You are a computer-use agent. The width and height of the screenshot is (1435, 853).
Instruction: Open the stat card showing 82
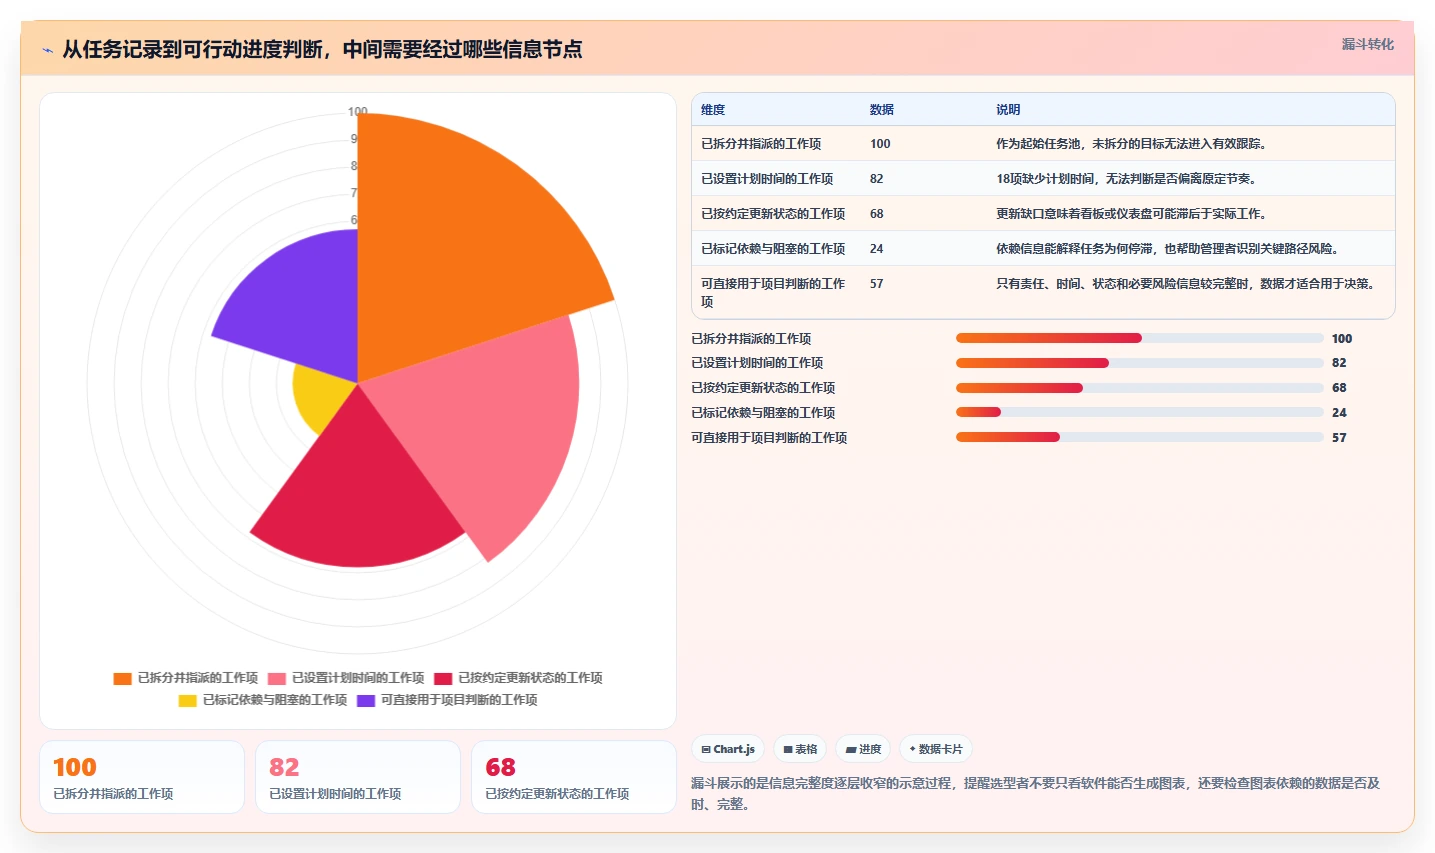(x=358, y=777)
